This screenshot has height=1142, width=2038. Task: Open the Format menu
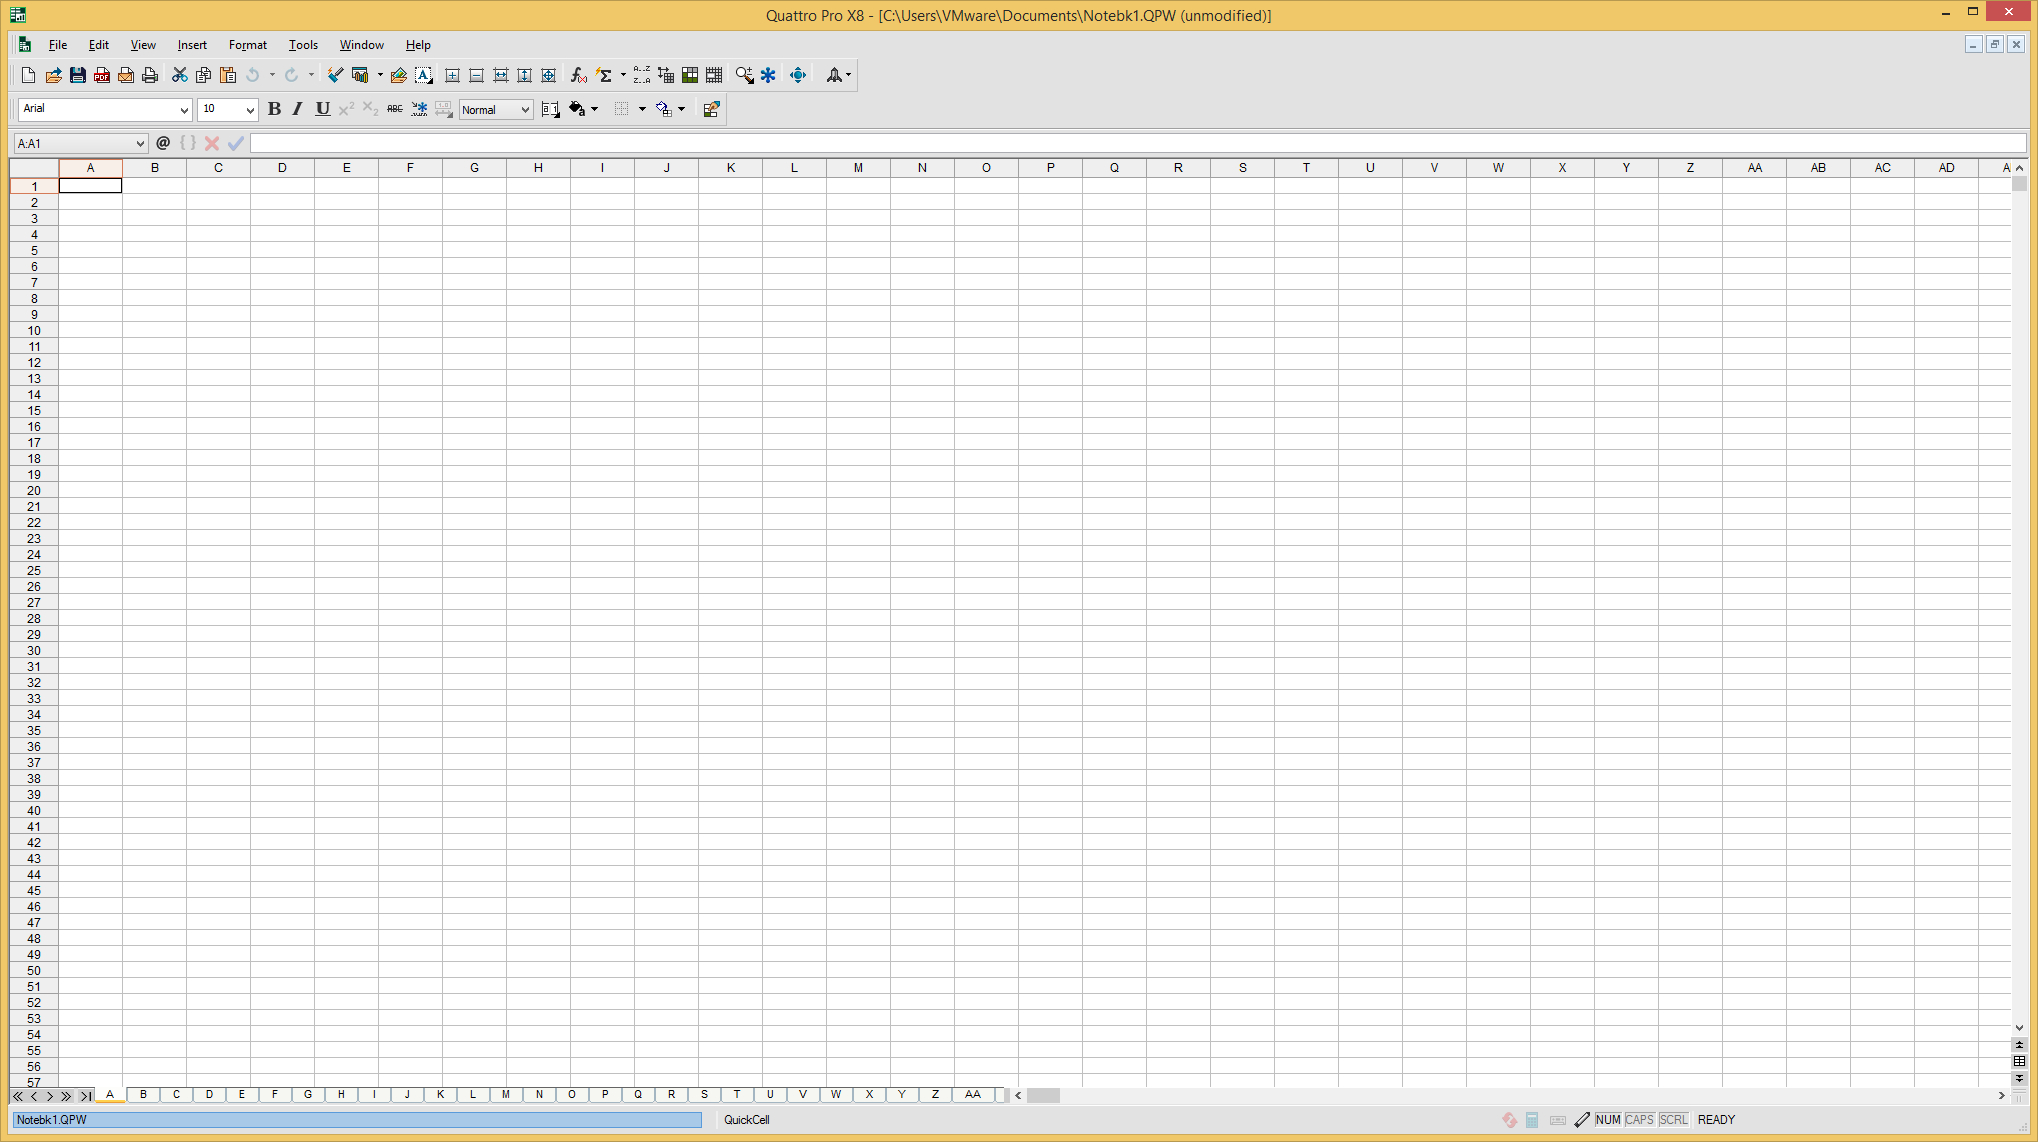[247, 45]
